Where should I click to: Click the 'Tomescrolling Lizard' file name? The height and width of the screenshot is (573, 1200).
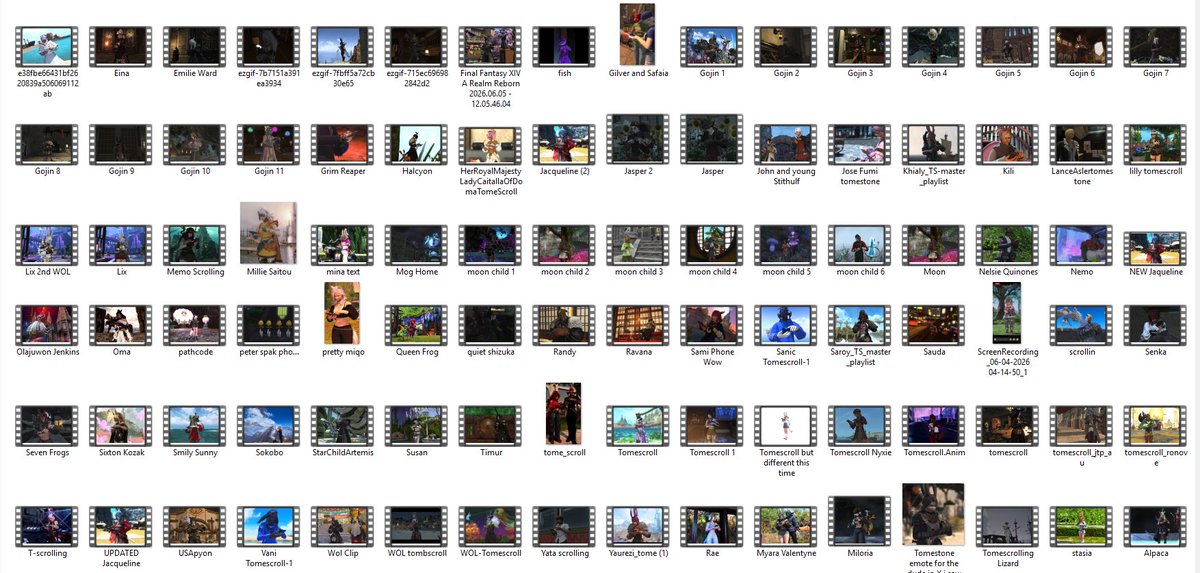pyautogui.click(x=1007, y=558)
